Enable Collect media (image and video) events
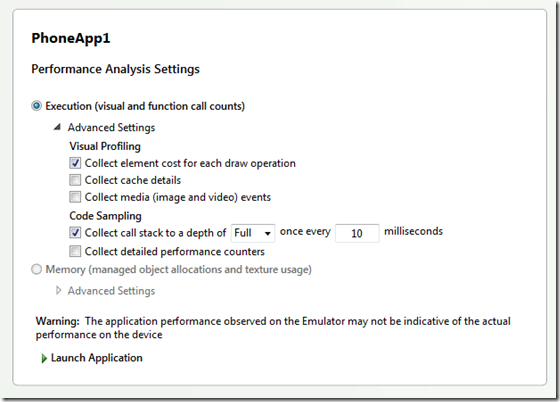This screenshot has width=560, height=402. [75, 197]
